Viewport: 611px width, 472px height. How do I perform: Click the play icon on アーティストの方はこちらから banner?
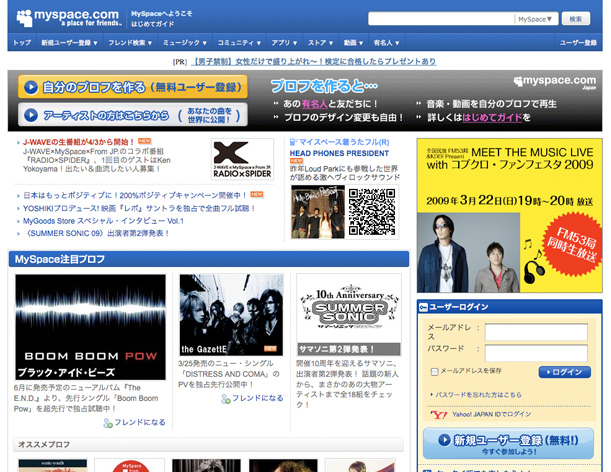tap(31, 115)
